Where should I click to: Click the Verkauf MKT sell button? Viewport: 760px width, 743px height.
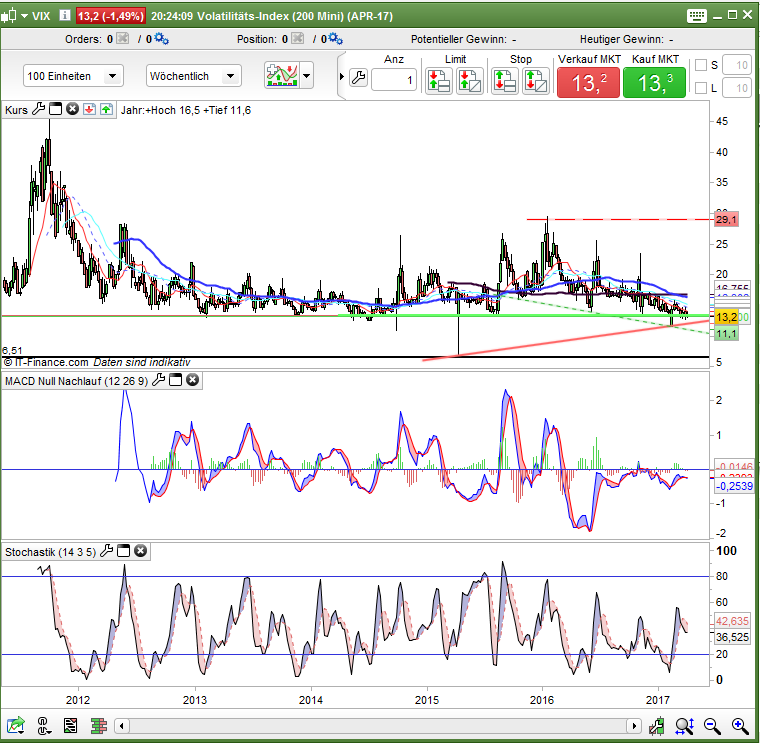tap(588, 83)
